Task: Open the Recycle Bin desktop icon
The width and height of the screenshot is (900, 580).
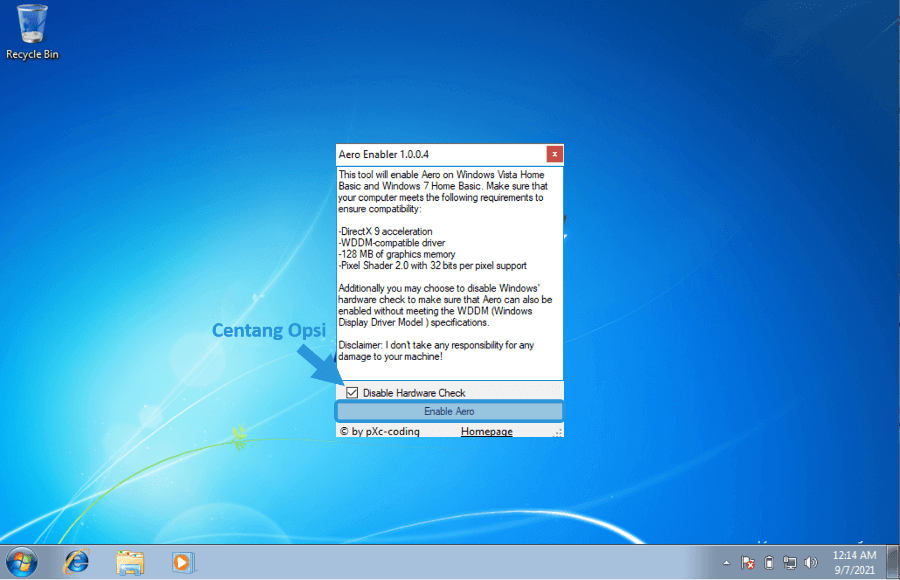Action: [x=32, y=32]
